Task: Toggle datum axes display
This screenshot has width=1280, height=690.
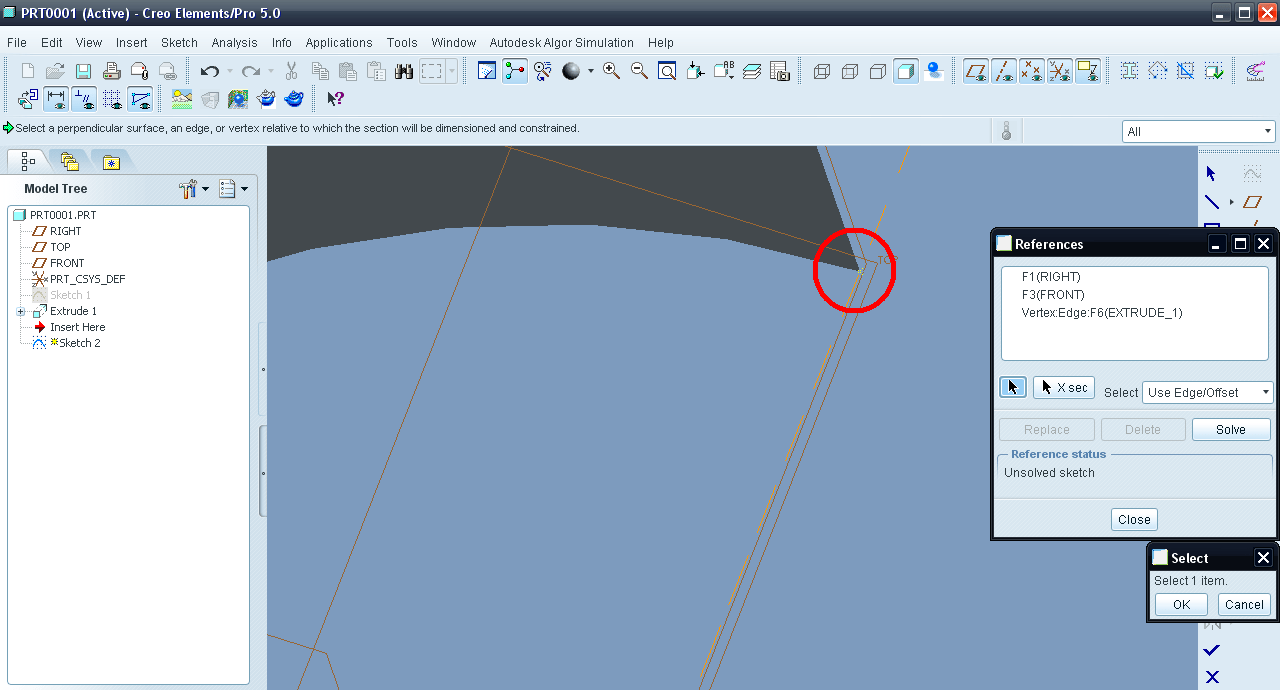Action: pos(1004,71)
